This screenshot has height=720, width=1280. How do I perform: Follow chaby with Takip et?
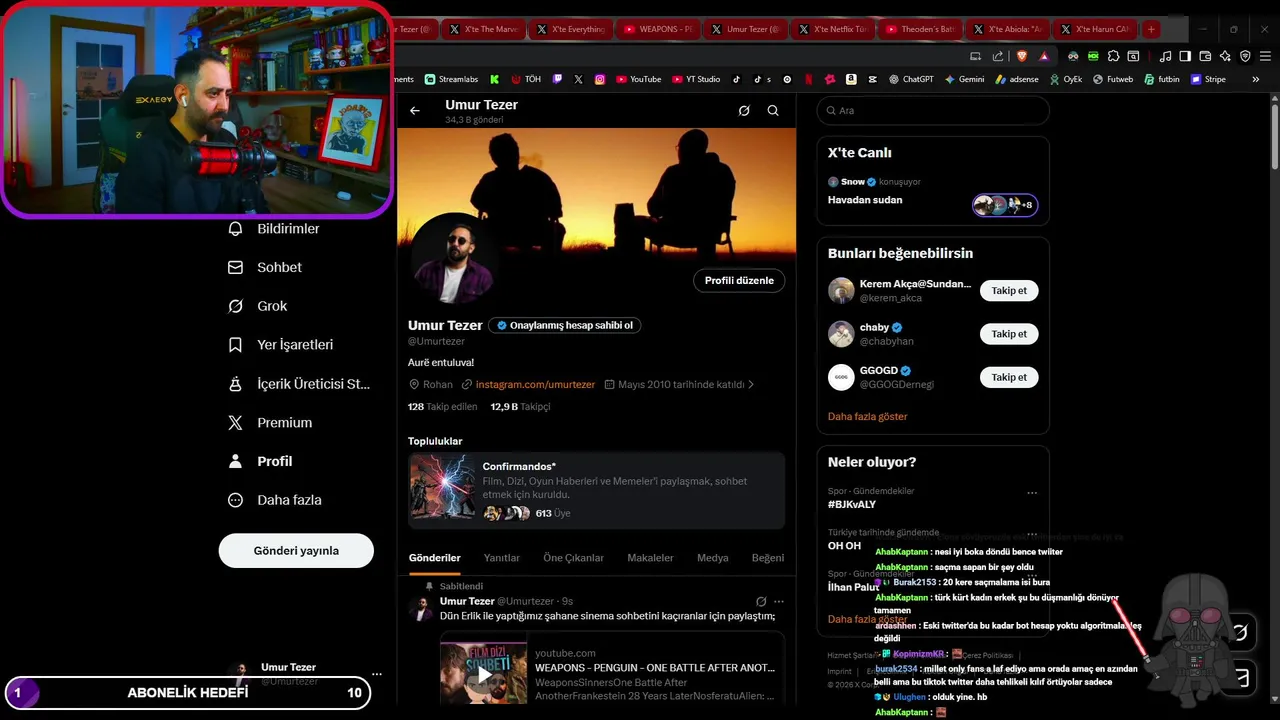coord(1009,334)
